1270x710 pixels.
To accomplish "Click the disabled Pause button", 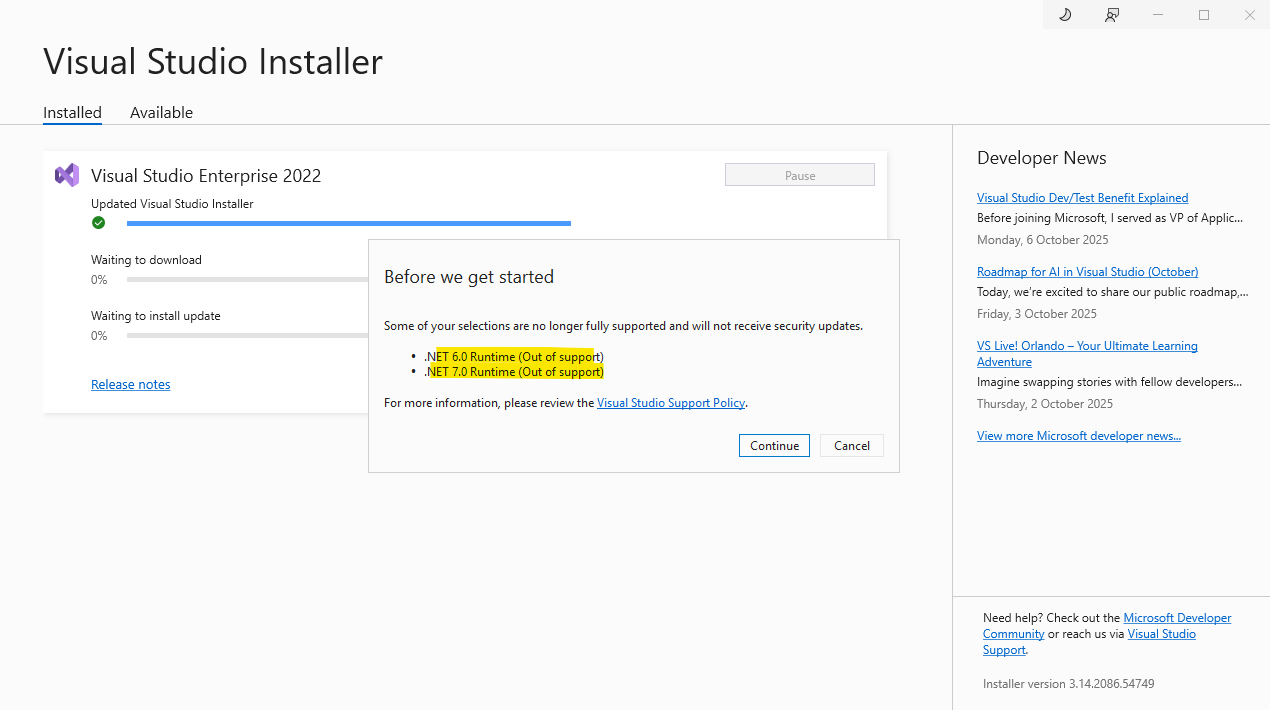I will pos(800,175).
